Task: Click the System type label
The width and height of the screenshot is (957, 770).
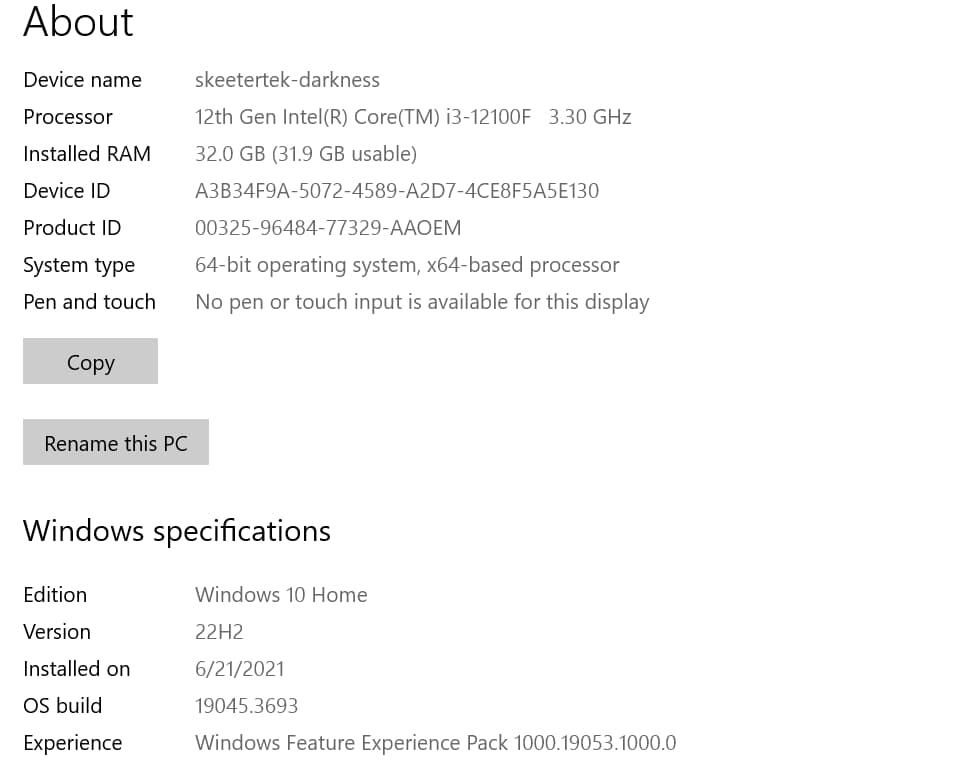Action: (79, 265)
